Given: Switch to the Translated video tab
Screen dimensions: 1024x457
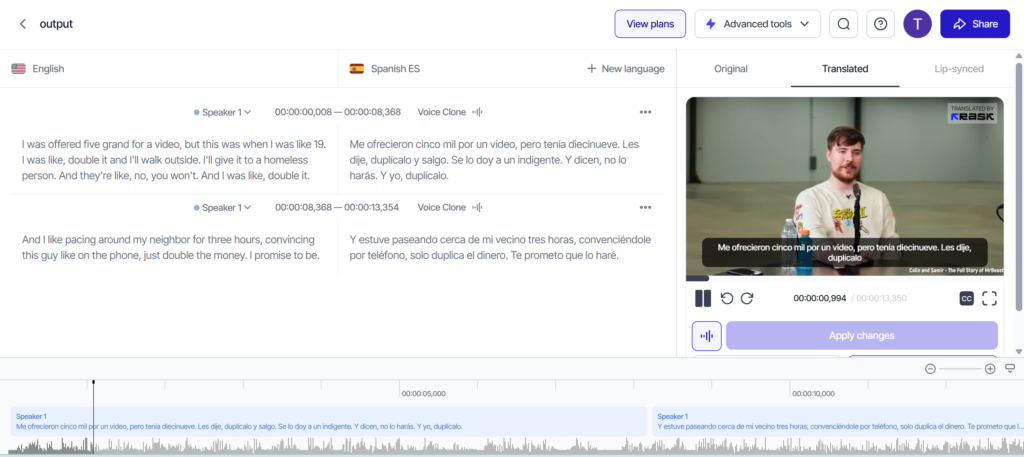Looking at the screenshot, I should [x=845, y=69].
